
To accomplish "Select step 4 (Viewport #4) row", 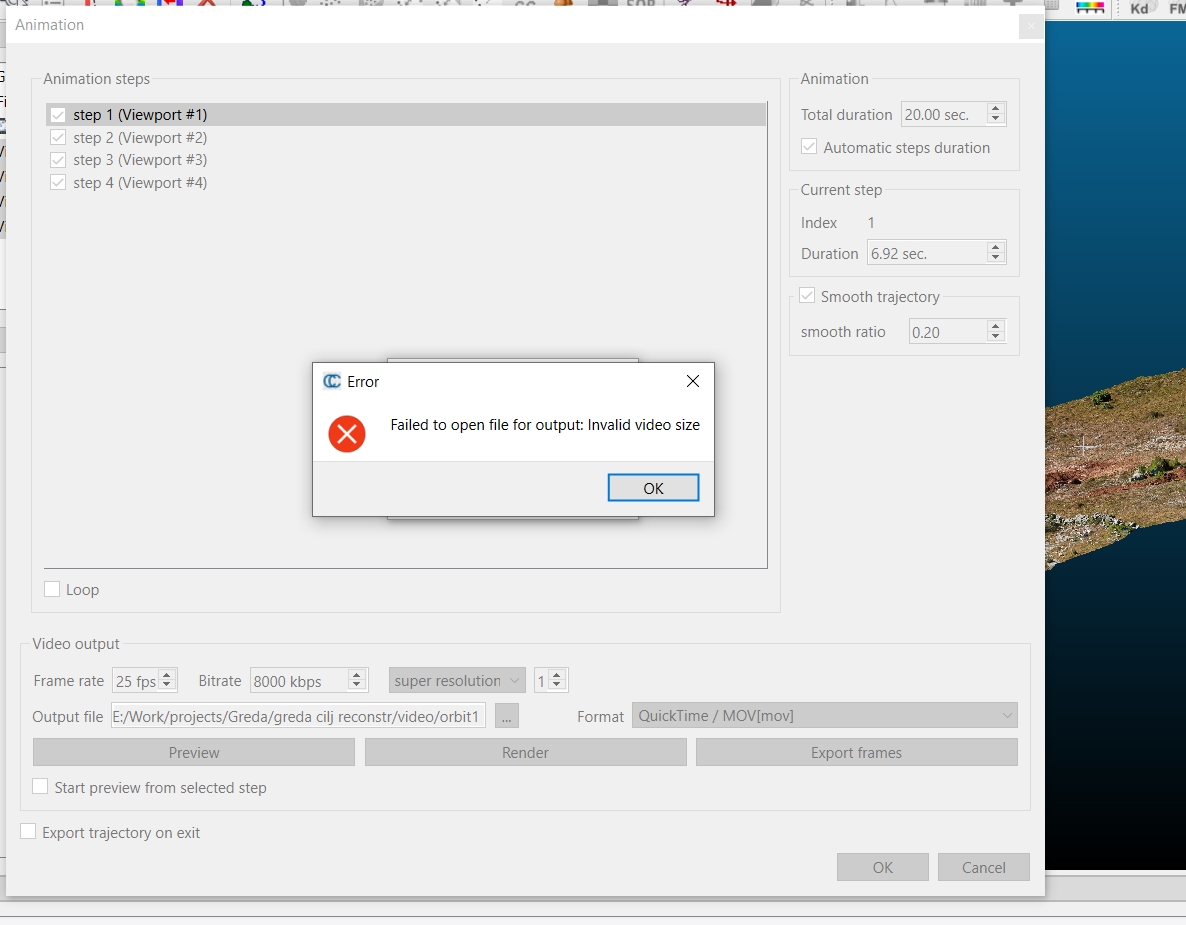I will pyautogui.click(x=405, y=182).
